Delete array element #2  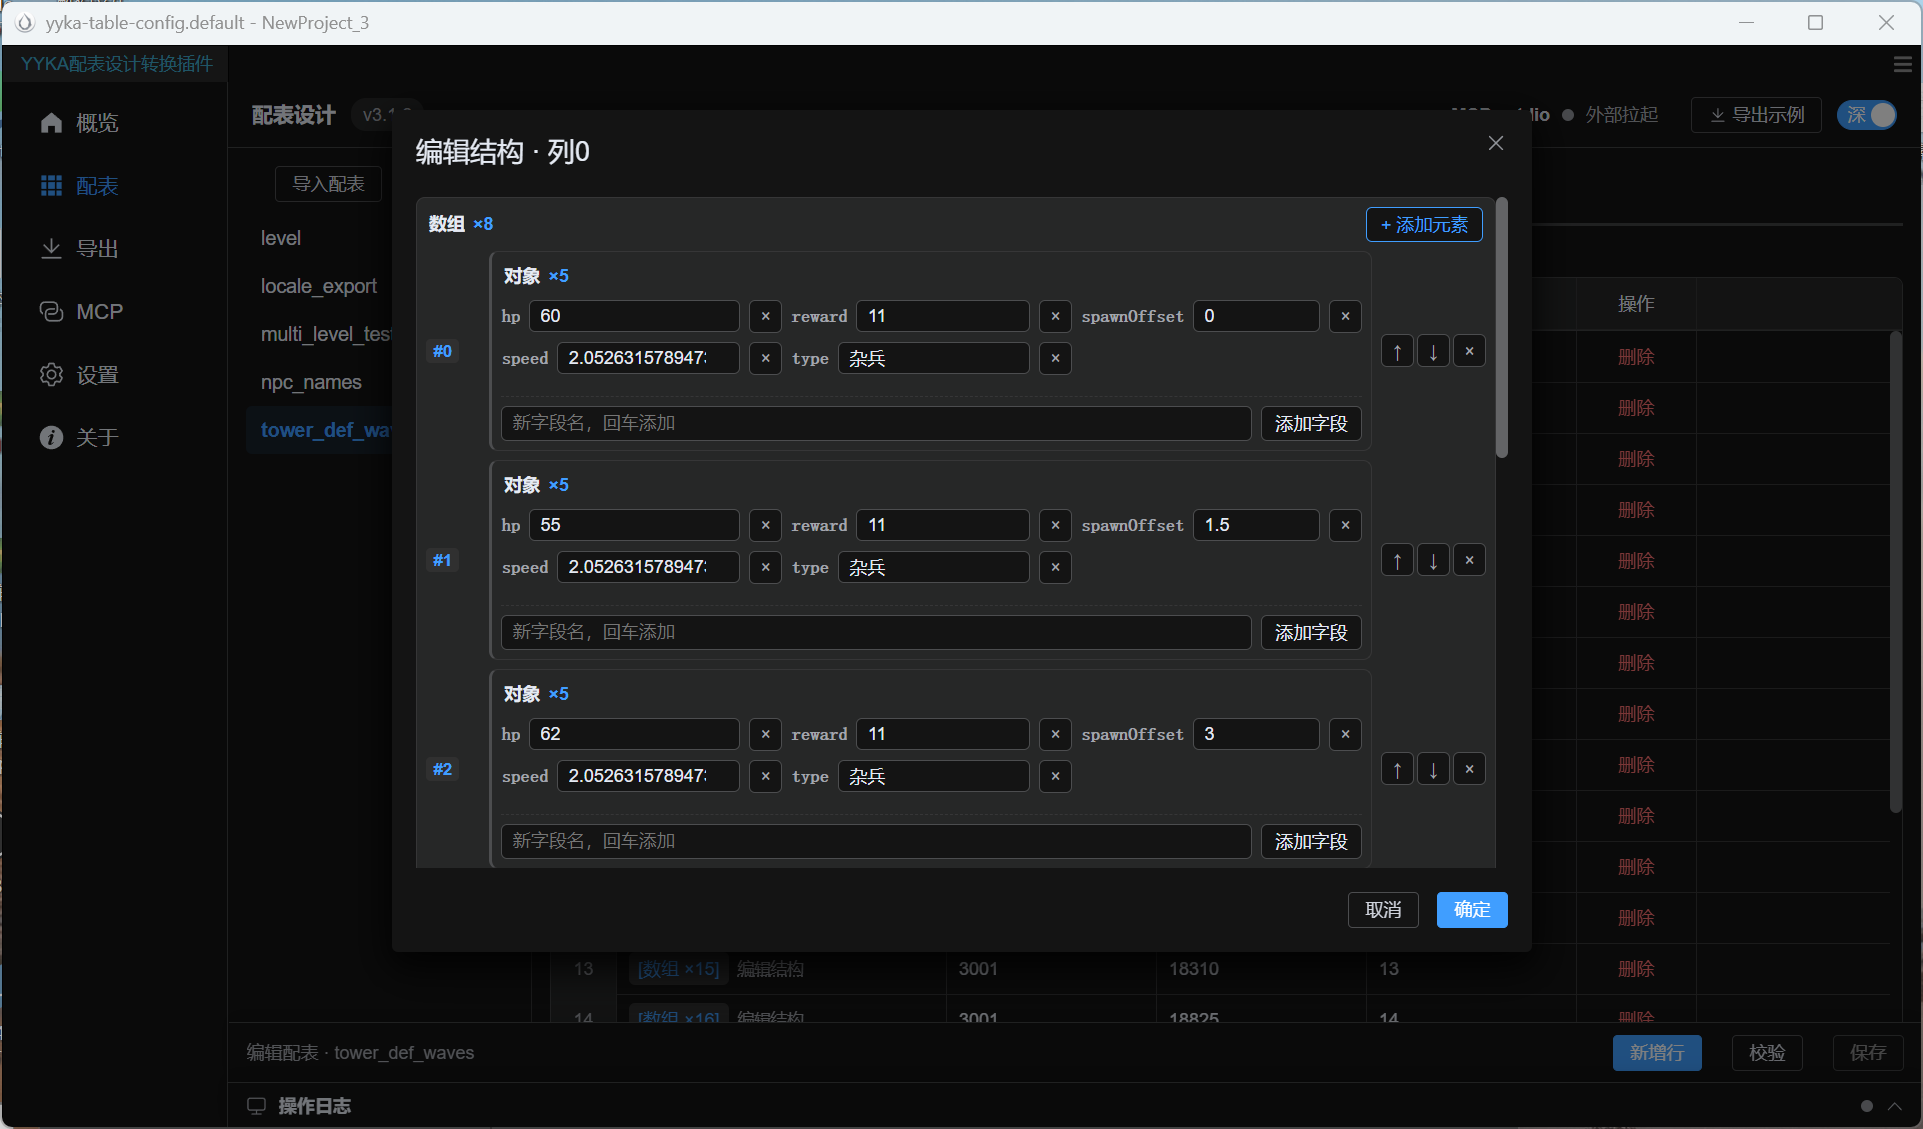point(1469,769)
